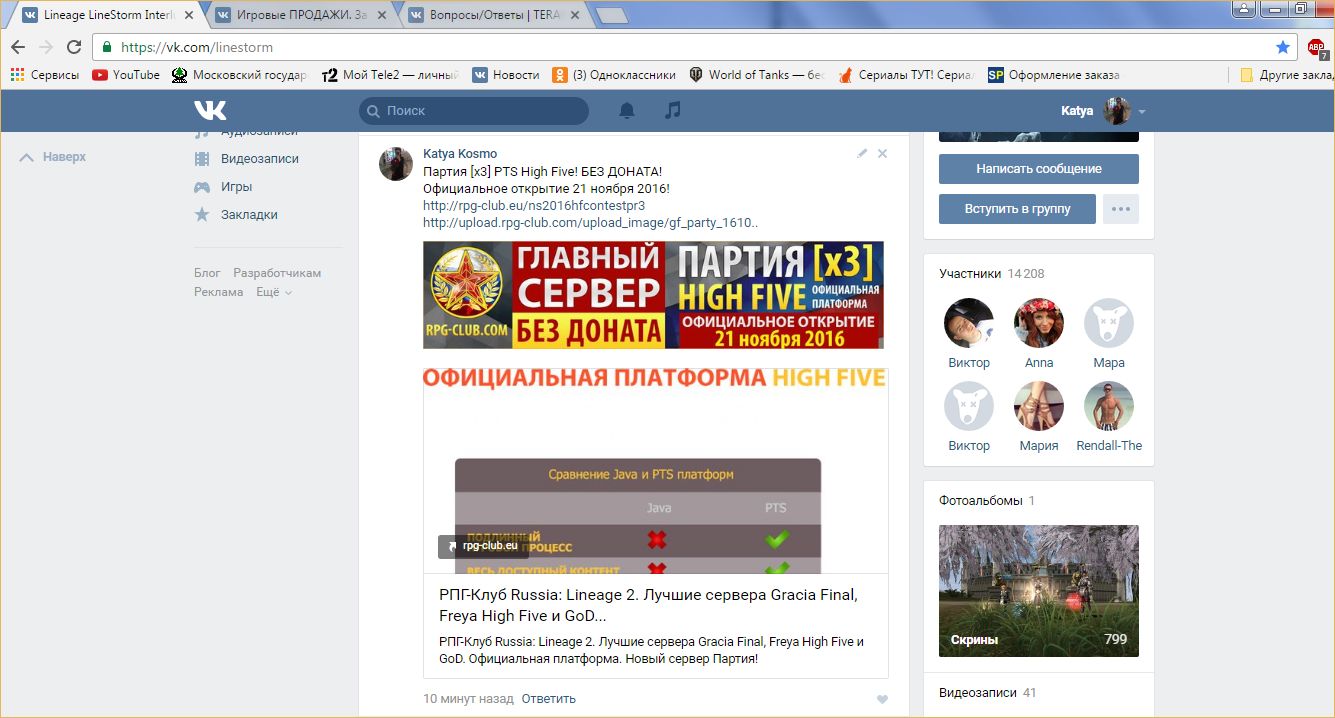
Task: Open the notifications bell
Action: (x=627, y=110)
